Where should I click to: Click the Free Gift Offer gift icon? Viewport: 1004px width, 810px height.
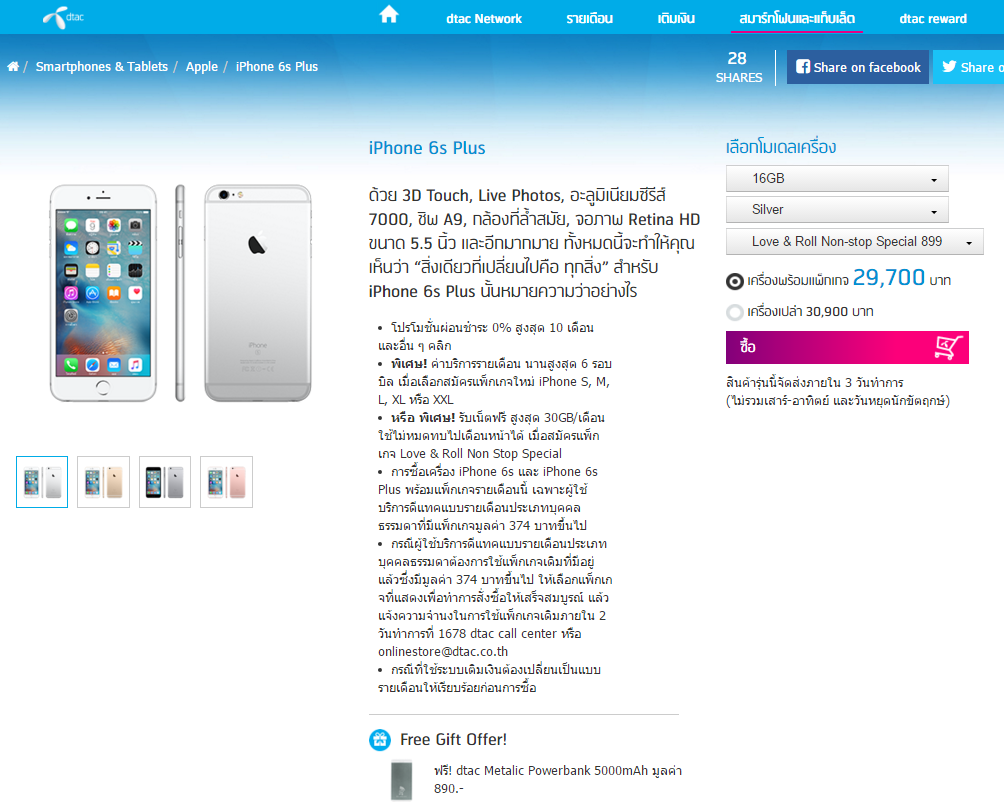[380, 740]
